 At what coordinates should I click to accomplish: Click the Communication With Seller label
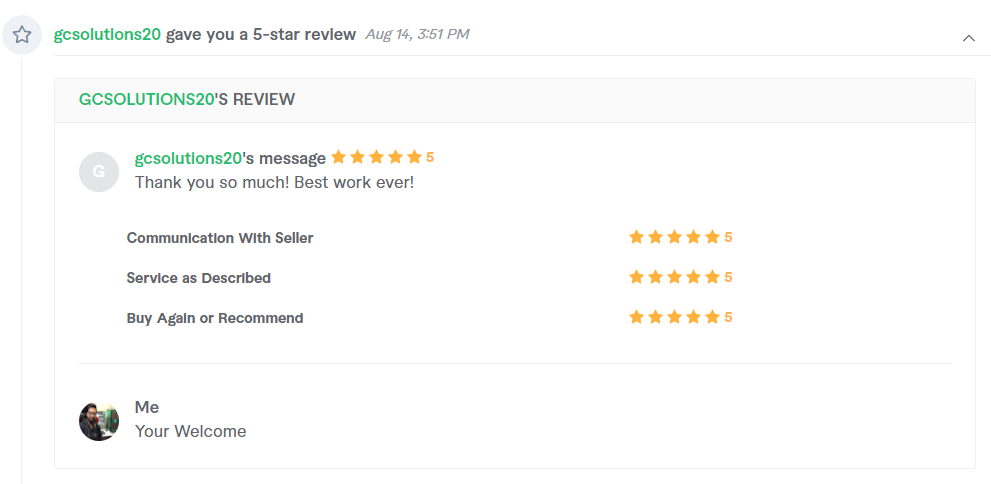click(220, 238)
